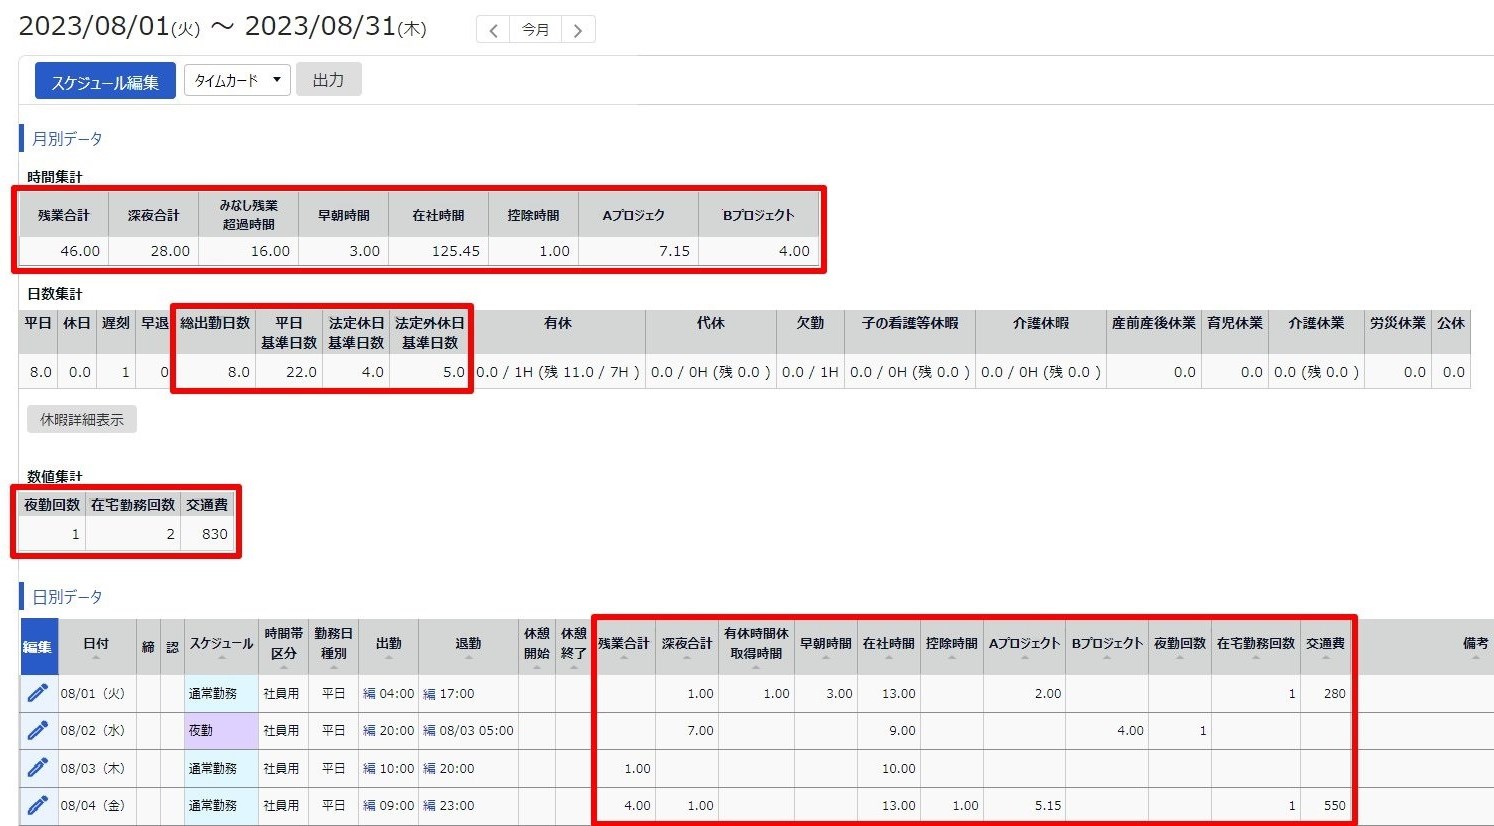The width and height of the screenshot is (1494, 826).
Task: Sort by the 交通費 column in daily table
Action: coord(1325,645)
